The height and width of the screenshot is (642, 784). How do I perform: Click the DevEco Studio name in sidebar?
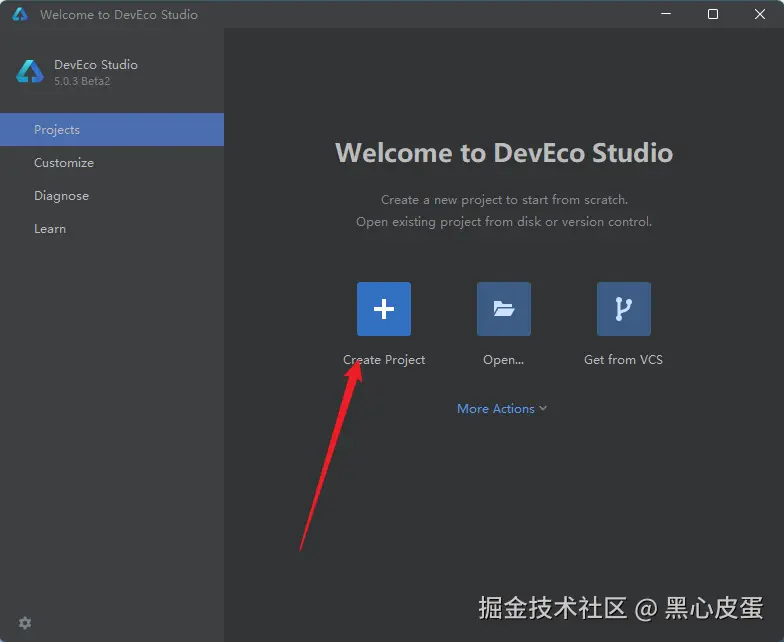tap(96, 64)
